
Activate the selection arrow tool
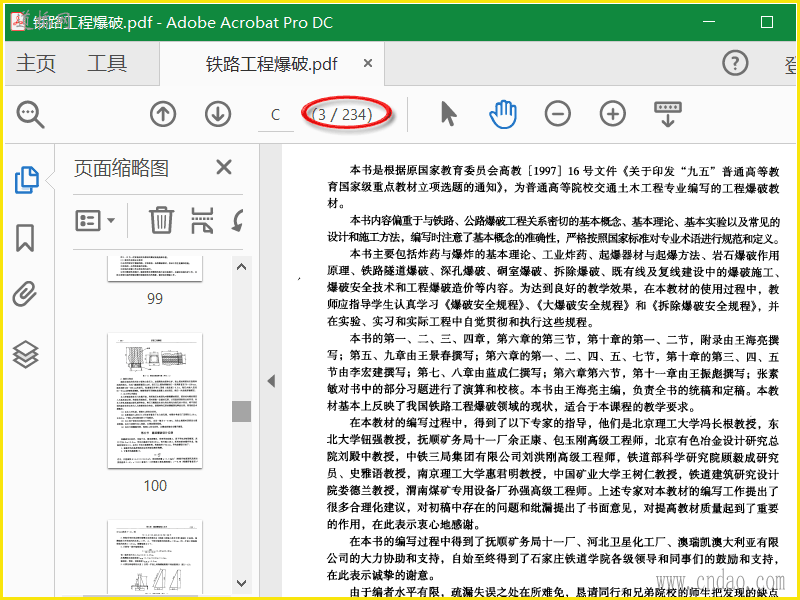(448, 114)
